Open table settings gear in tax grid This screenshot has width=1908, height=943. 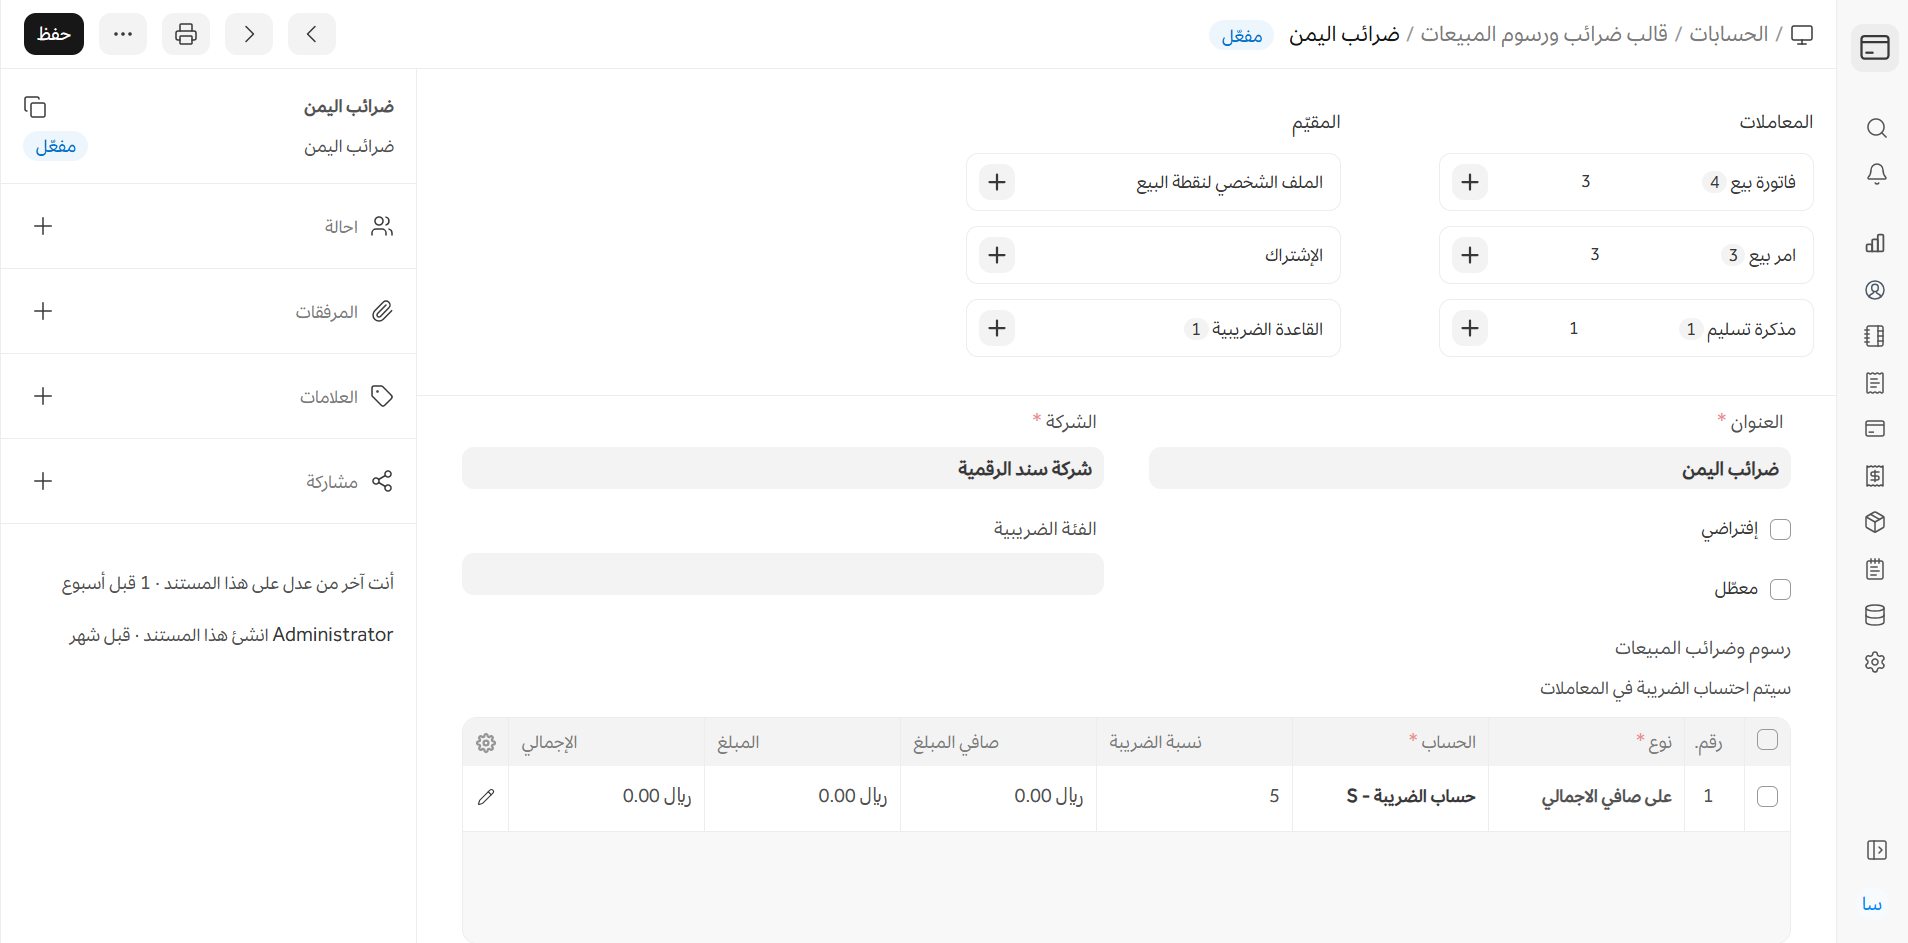pyautogui.click(x=486, y=743)
